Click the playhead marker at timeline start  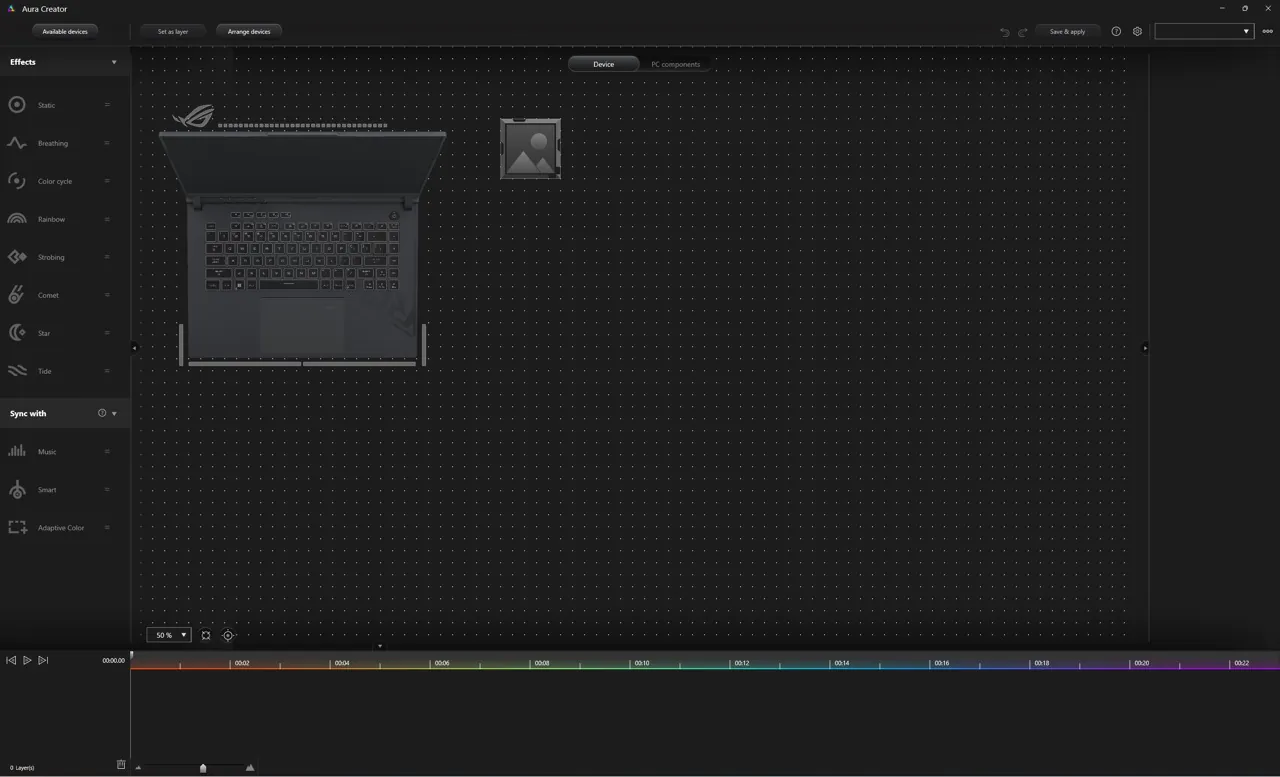[131, 656]
